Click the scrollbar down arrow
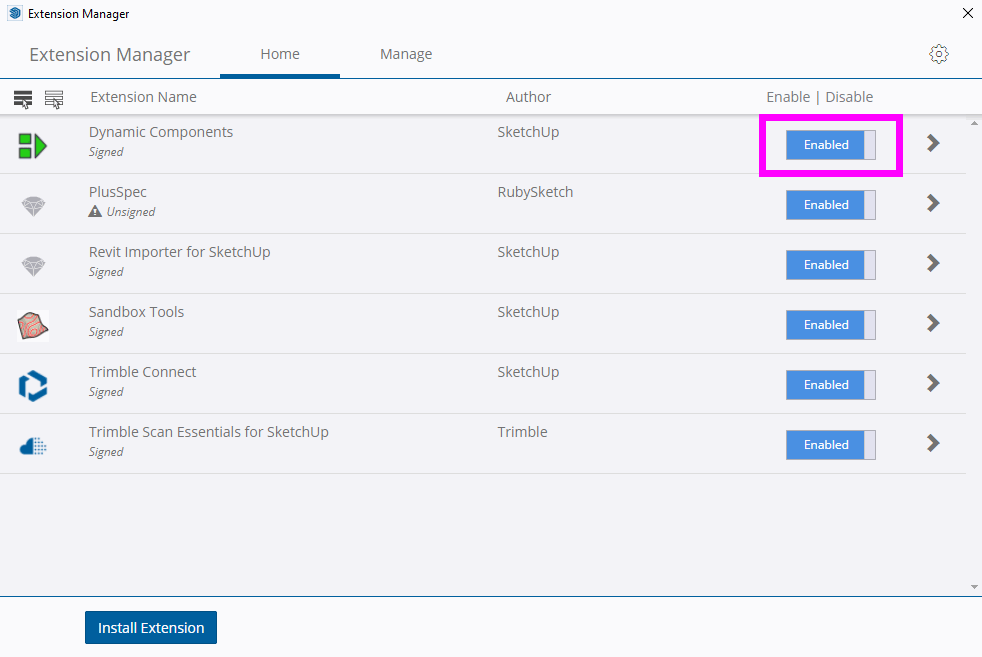982x657 pixels. [x=974, y=587]
